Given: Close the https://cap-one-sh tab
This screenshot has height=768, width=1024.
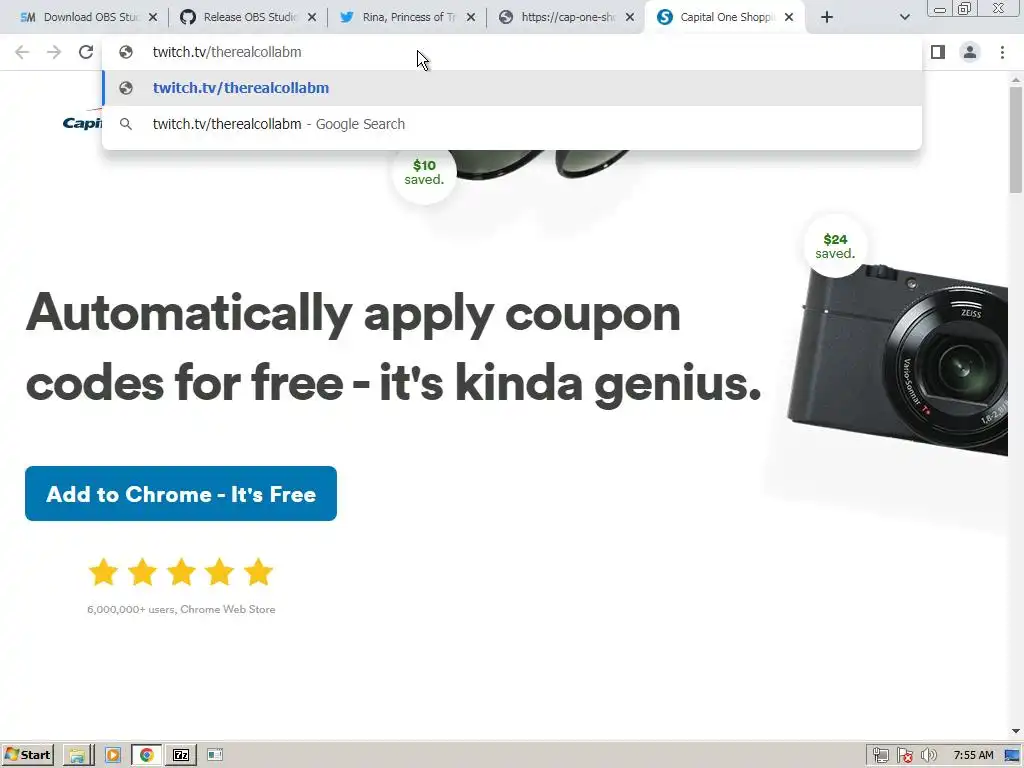Looking at the screenshot, I should 630,18.
